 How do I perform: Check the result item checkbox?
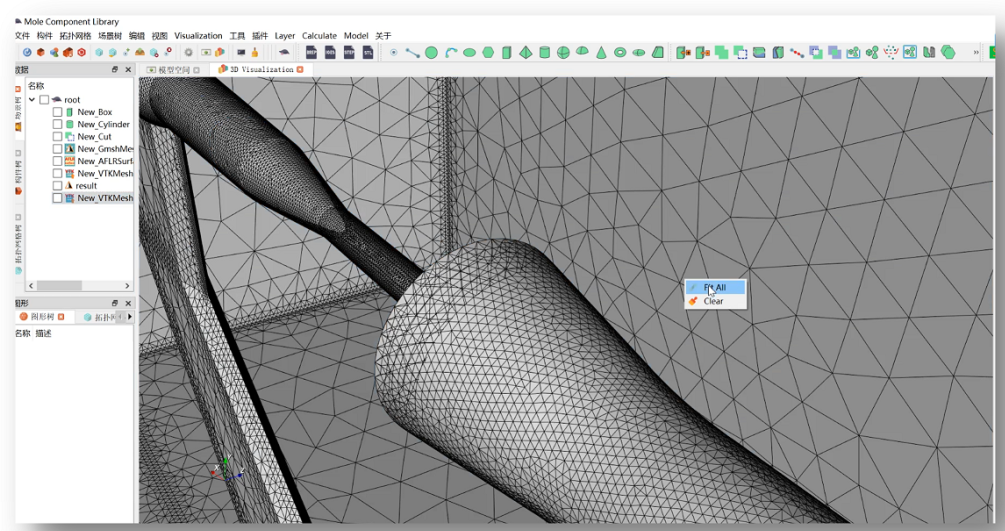pyautogui.click(x=58, y=185)
